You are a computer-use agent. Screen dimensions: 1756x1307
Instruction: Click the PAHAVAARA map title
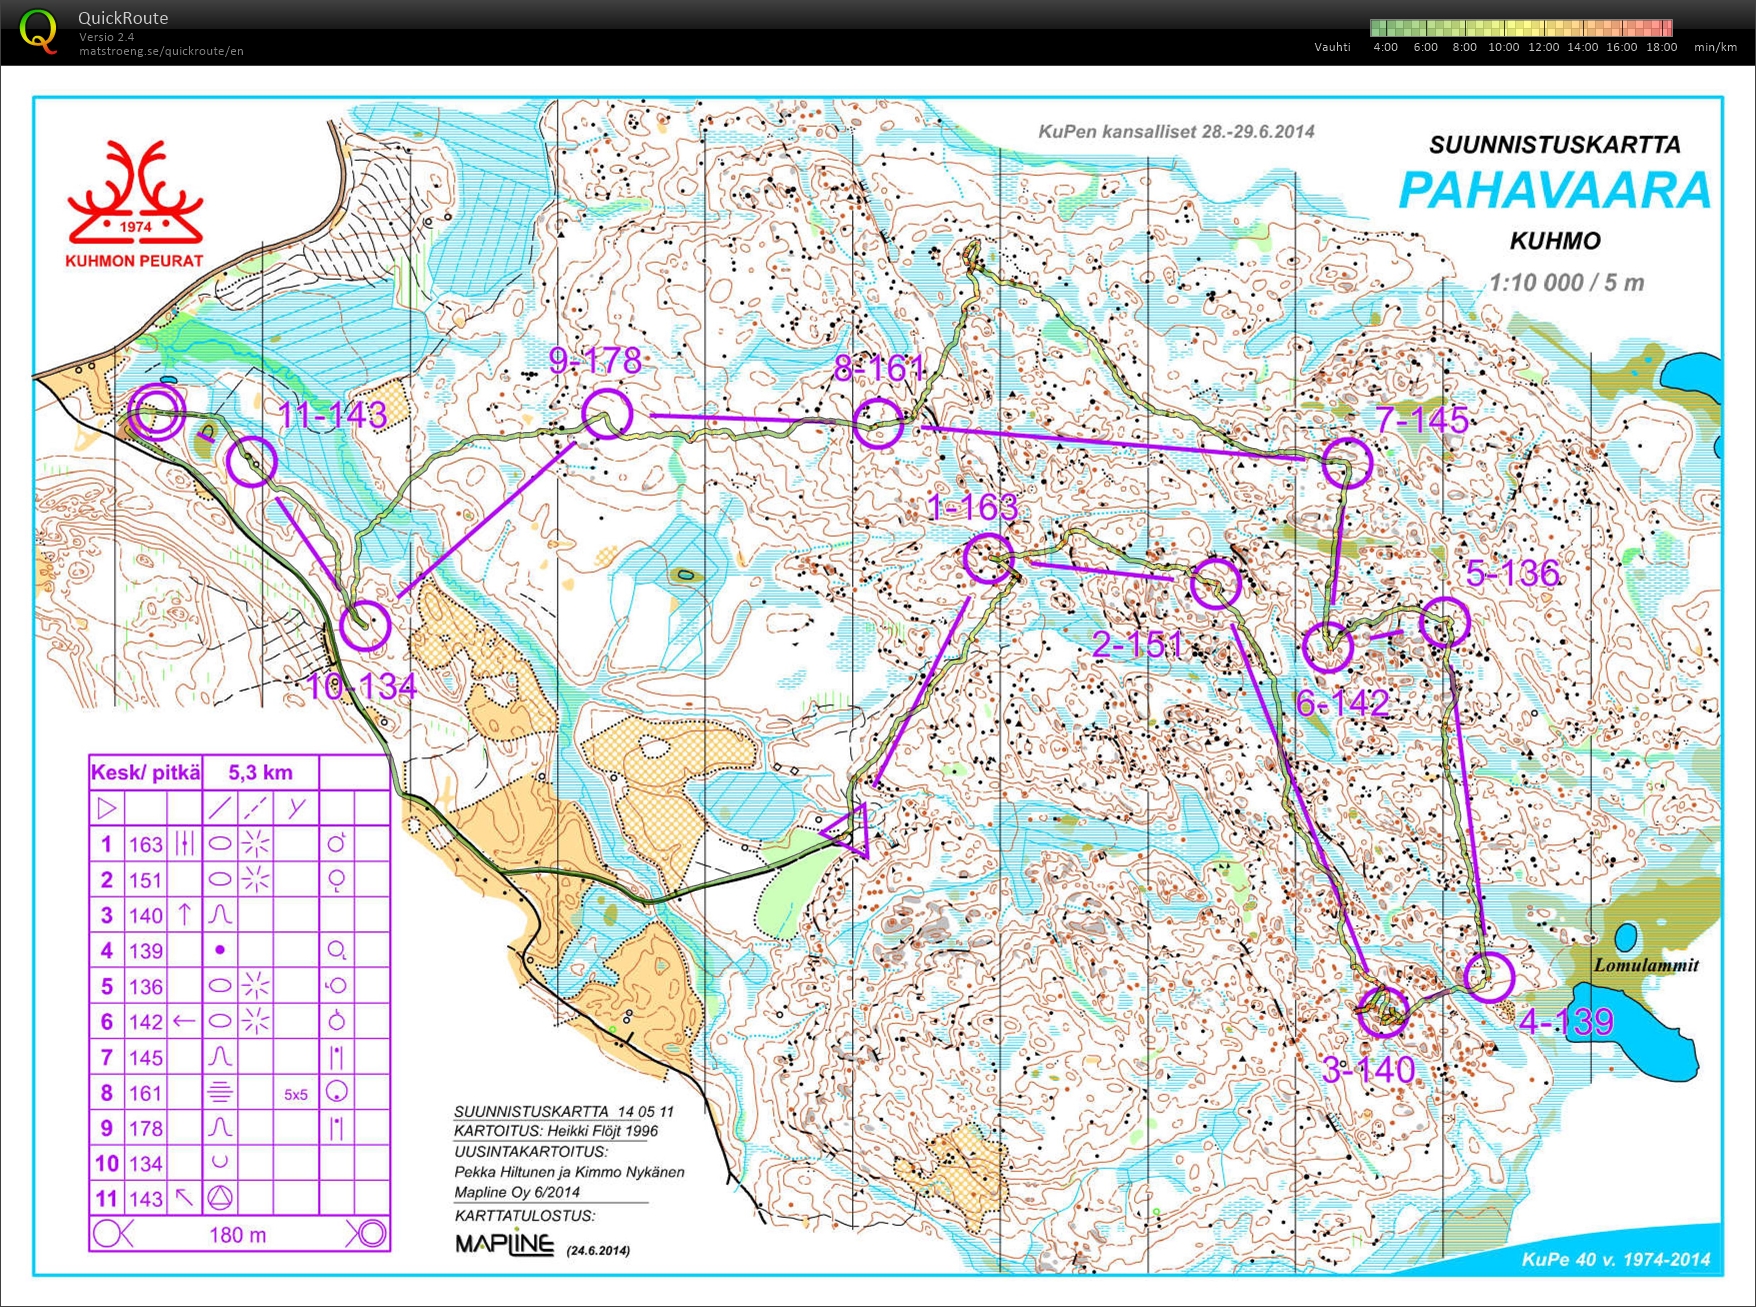(x=1553, y=191)
